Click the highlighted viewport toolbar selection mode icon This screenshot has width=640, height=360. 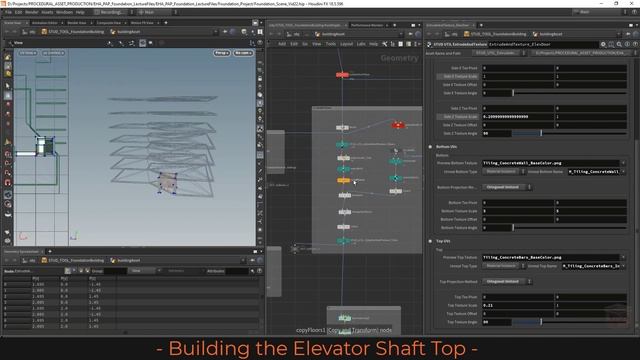tap(142, 43)
